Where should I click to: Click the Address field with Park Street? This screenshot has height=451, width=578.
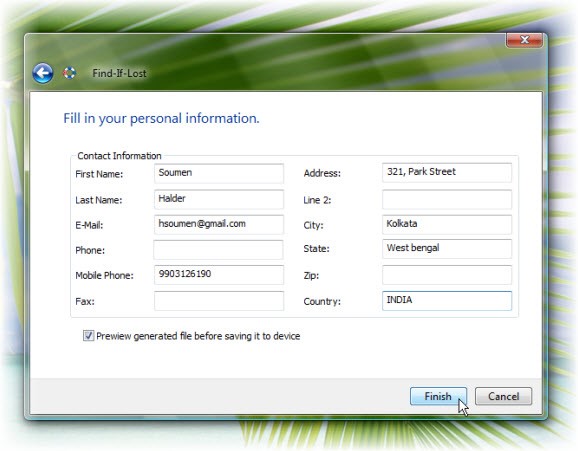[447, 172]
